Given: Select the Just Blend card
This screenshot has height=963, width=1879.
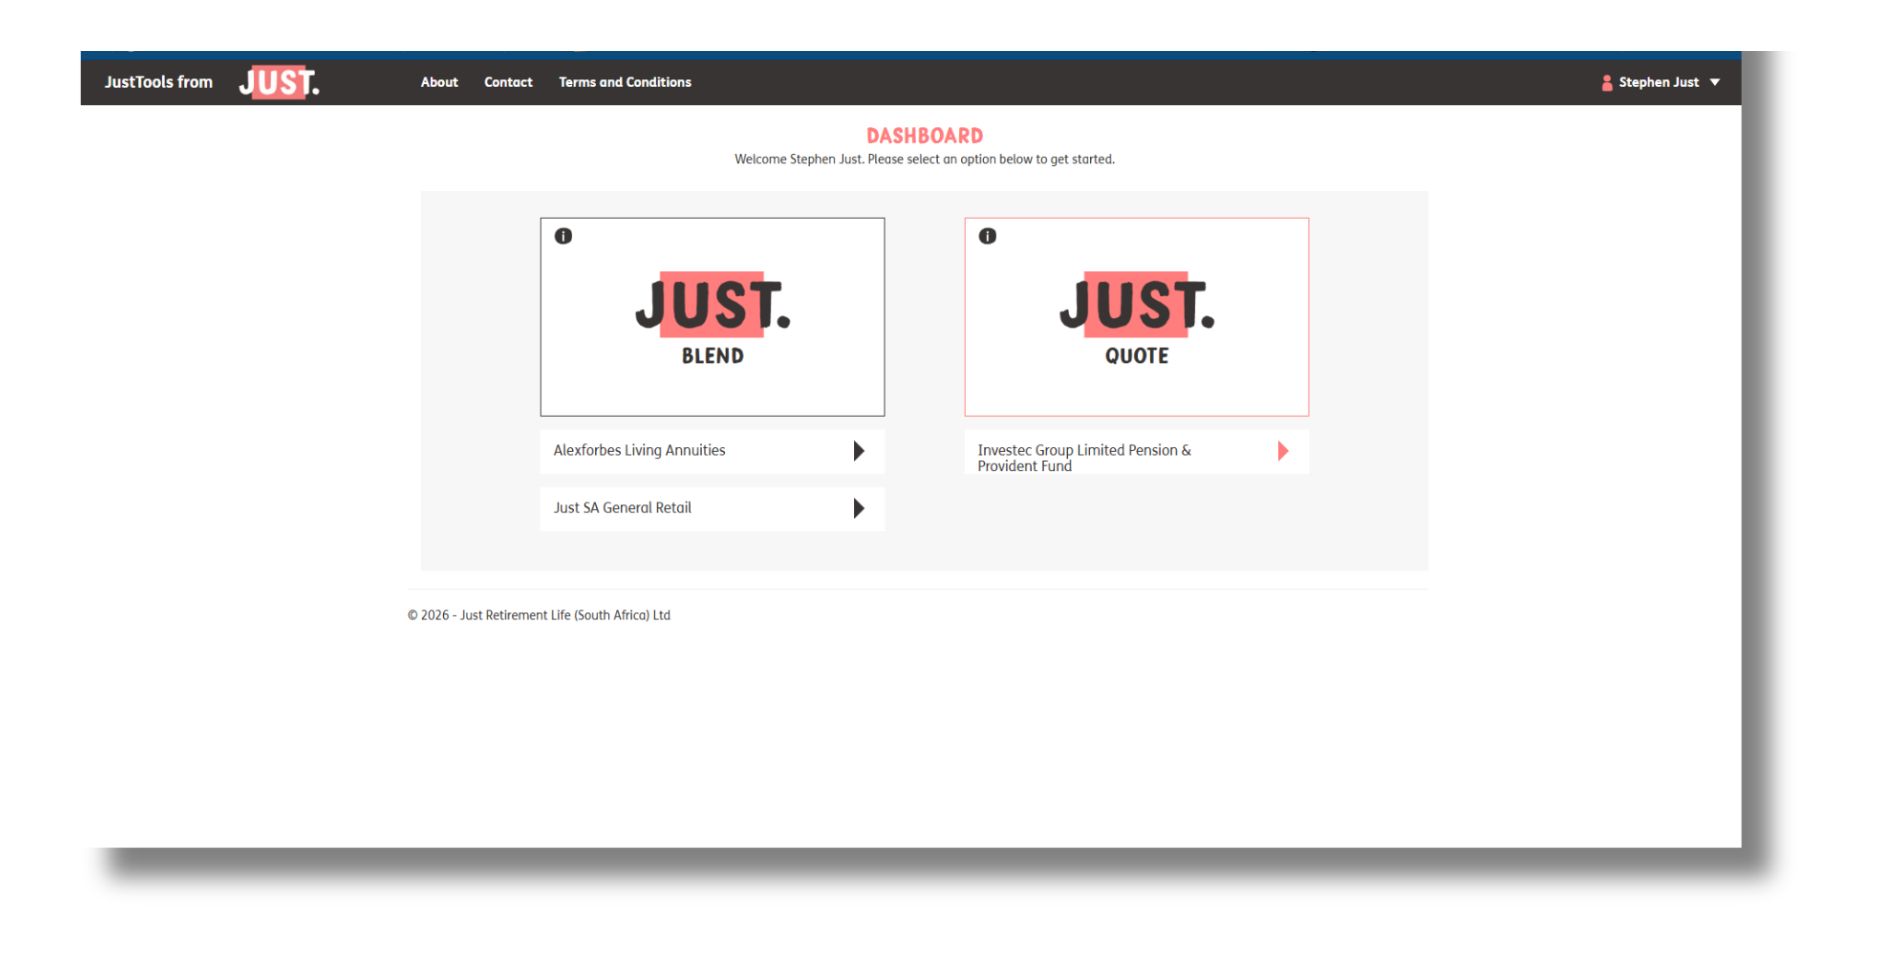Looking at the screenshot, I should (x=712, y=317).
